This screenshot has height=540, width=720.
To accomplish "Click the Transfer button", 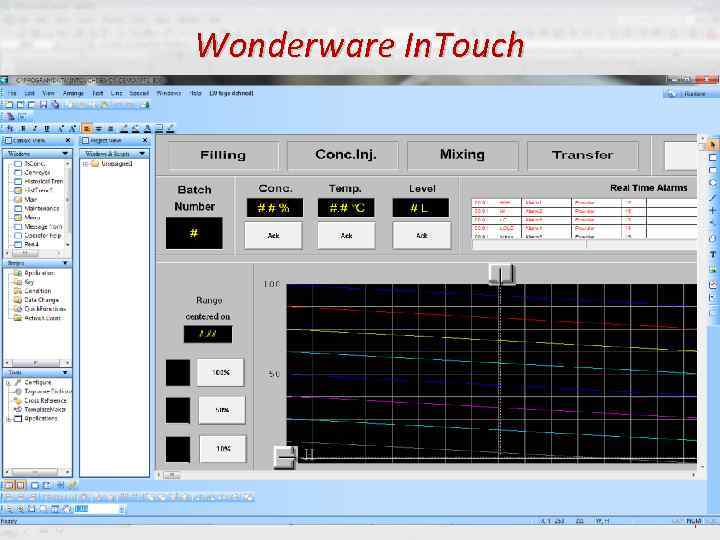I will (582, 155).
